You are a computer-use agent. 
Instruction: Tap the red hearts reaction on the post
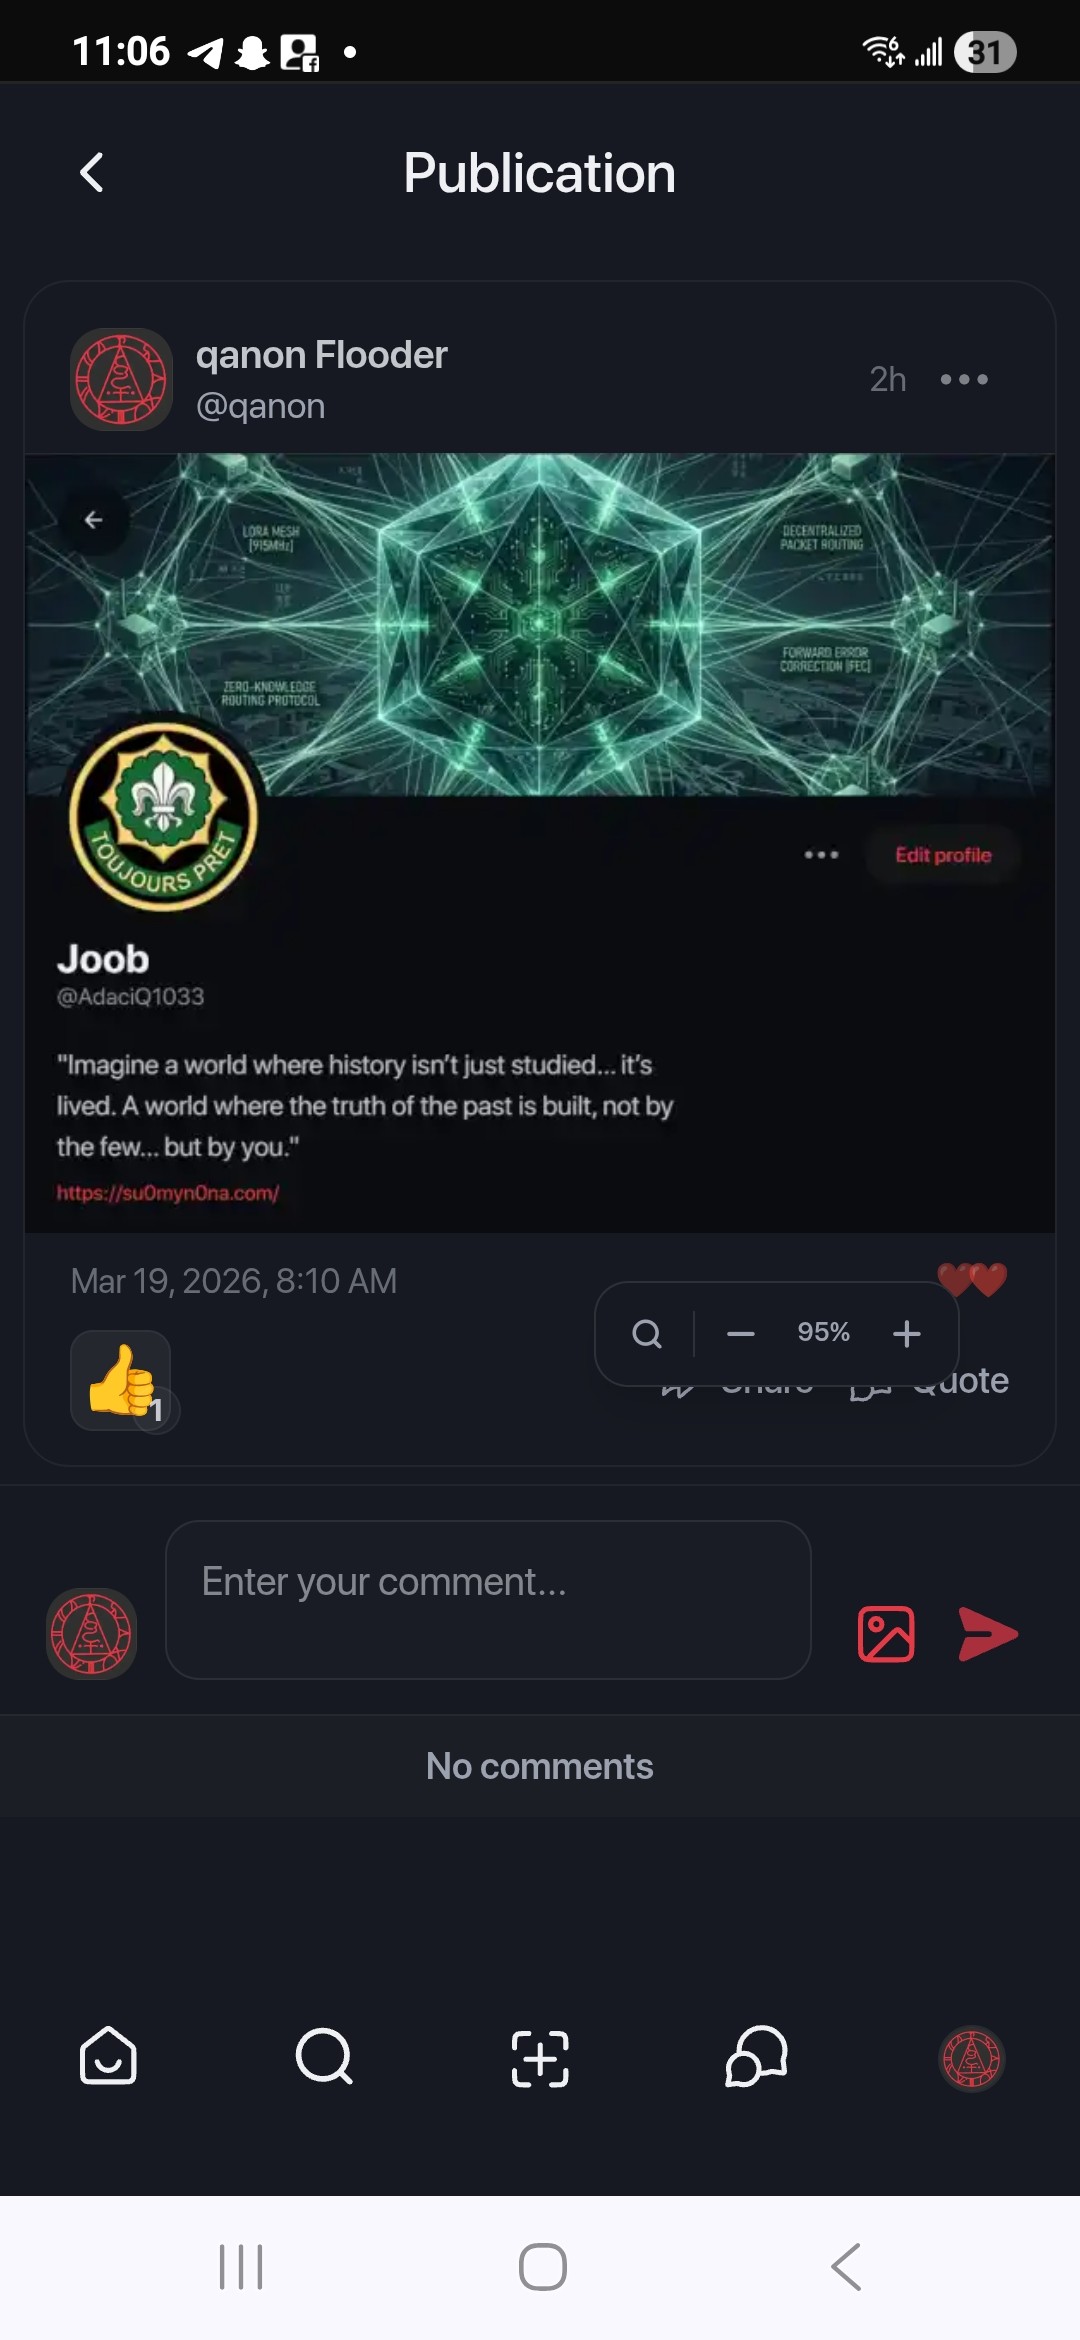pyautogui.click(x=972, y=1279)
